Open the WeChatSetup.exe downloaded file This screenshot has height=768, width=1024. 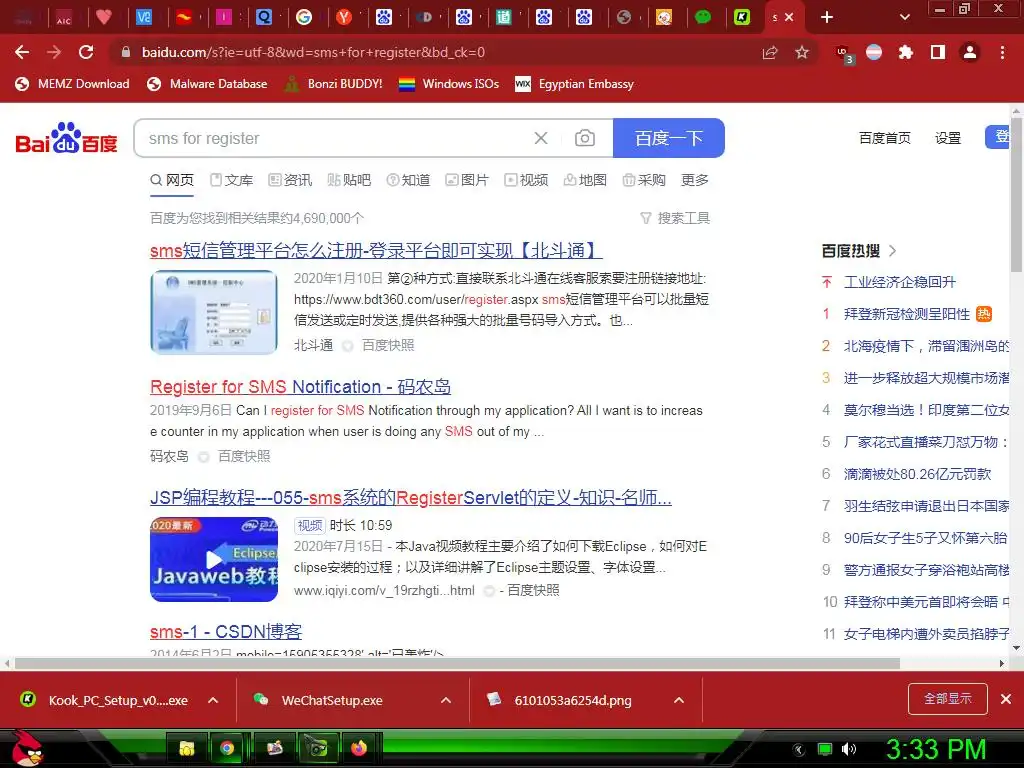(332, 700)
